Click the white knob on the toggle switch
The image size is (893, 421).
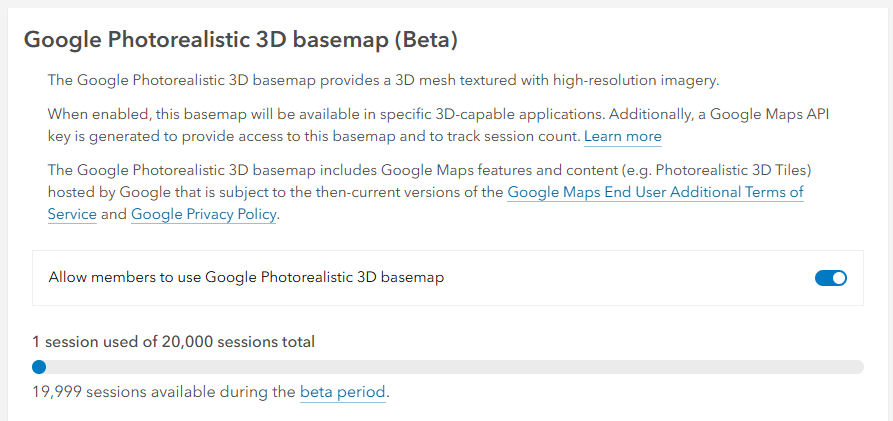[x=838, y=278]
